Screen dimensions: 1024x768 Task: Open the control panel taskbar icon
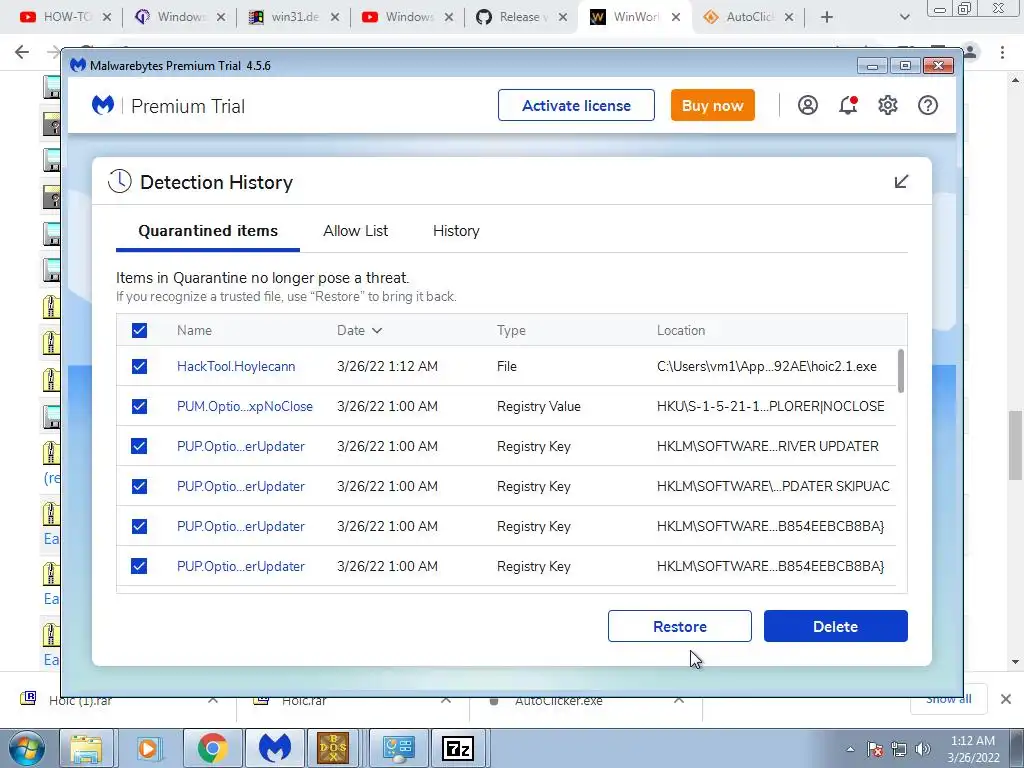tap(398, 748)
